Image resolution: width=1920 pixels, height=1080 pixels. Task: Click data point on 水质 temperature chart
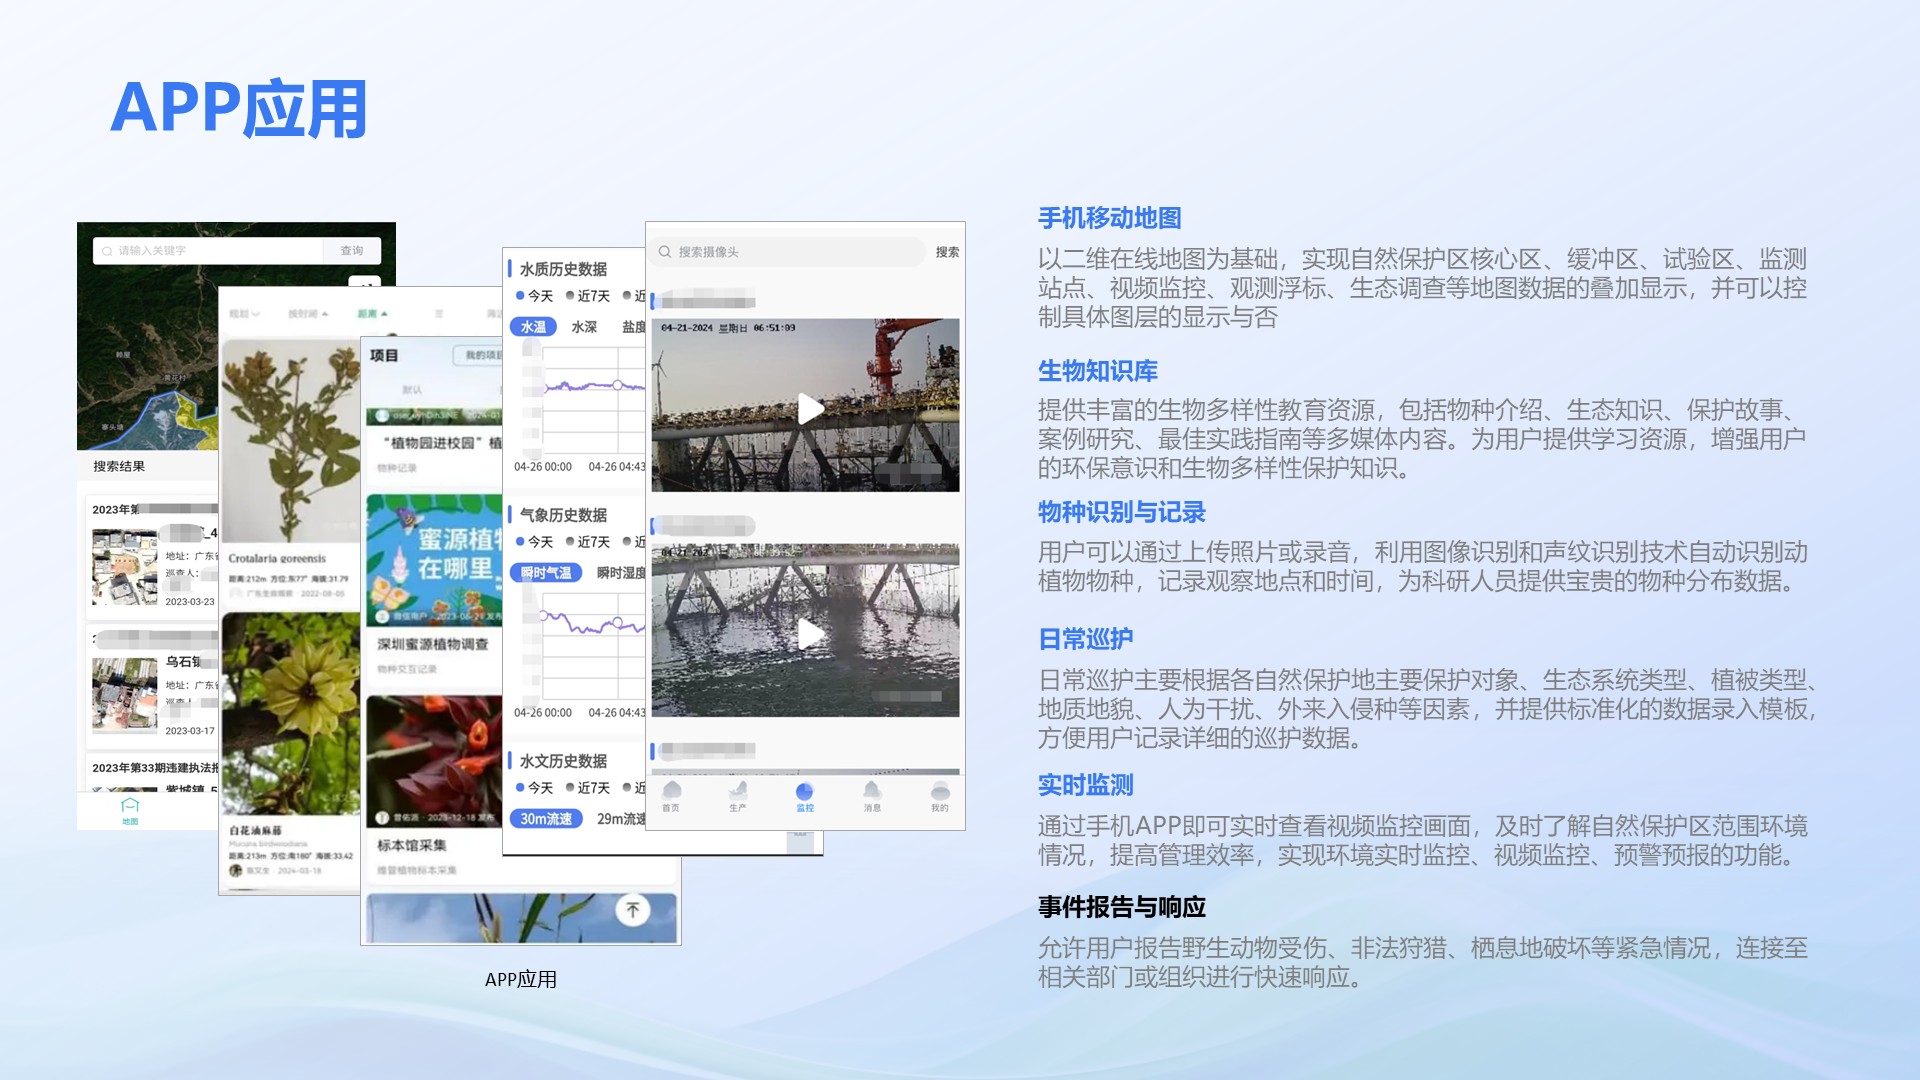tap(618, 385)
